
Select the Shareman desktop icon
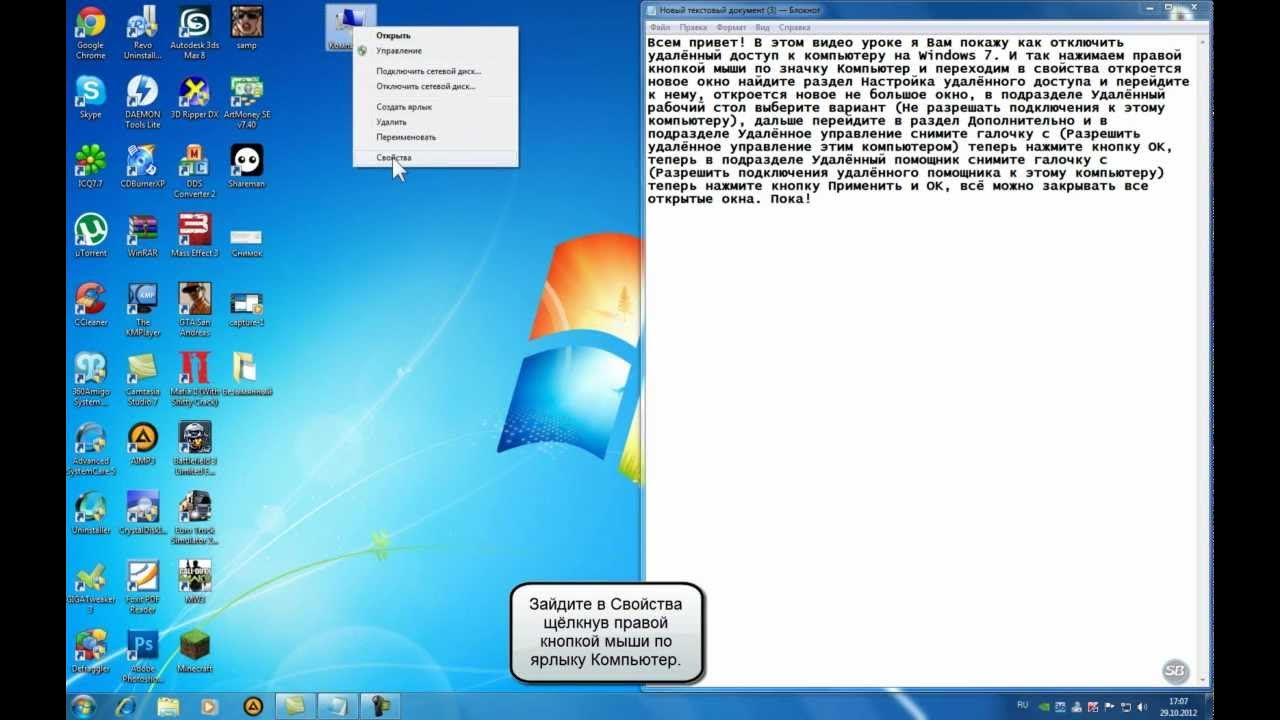(x=246, y=166)
